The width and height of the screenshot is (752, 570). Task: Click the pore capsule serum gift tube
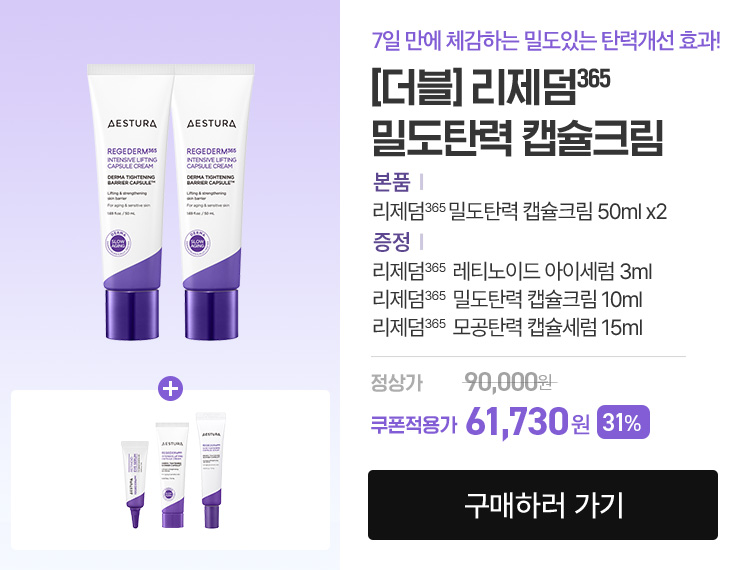(x=211, y=470)
